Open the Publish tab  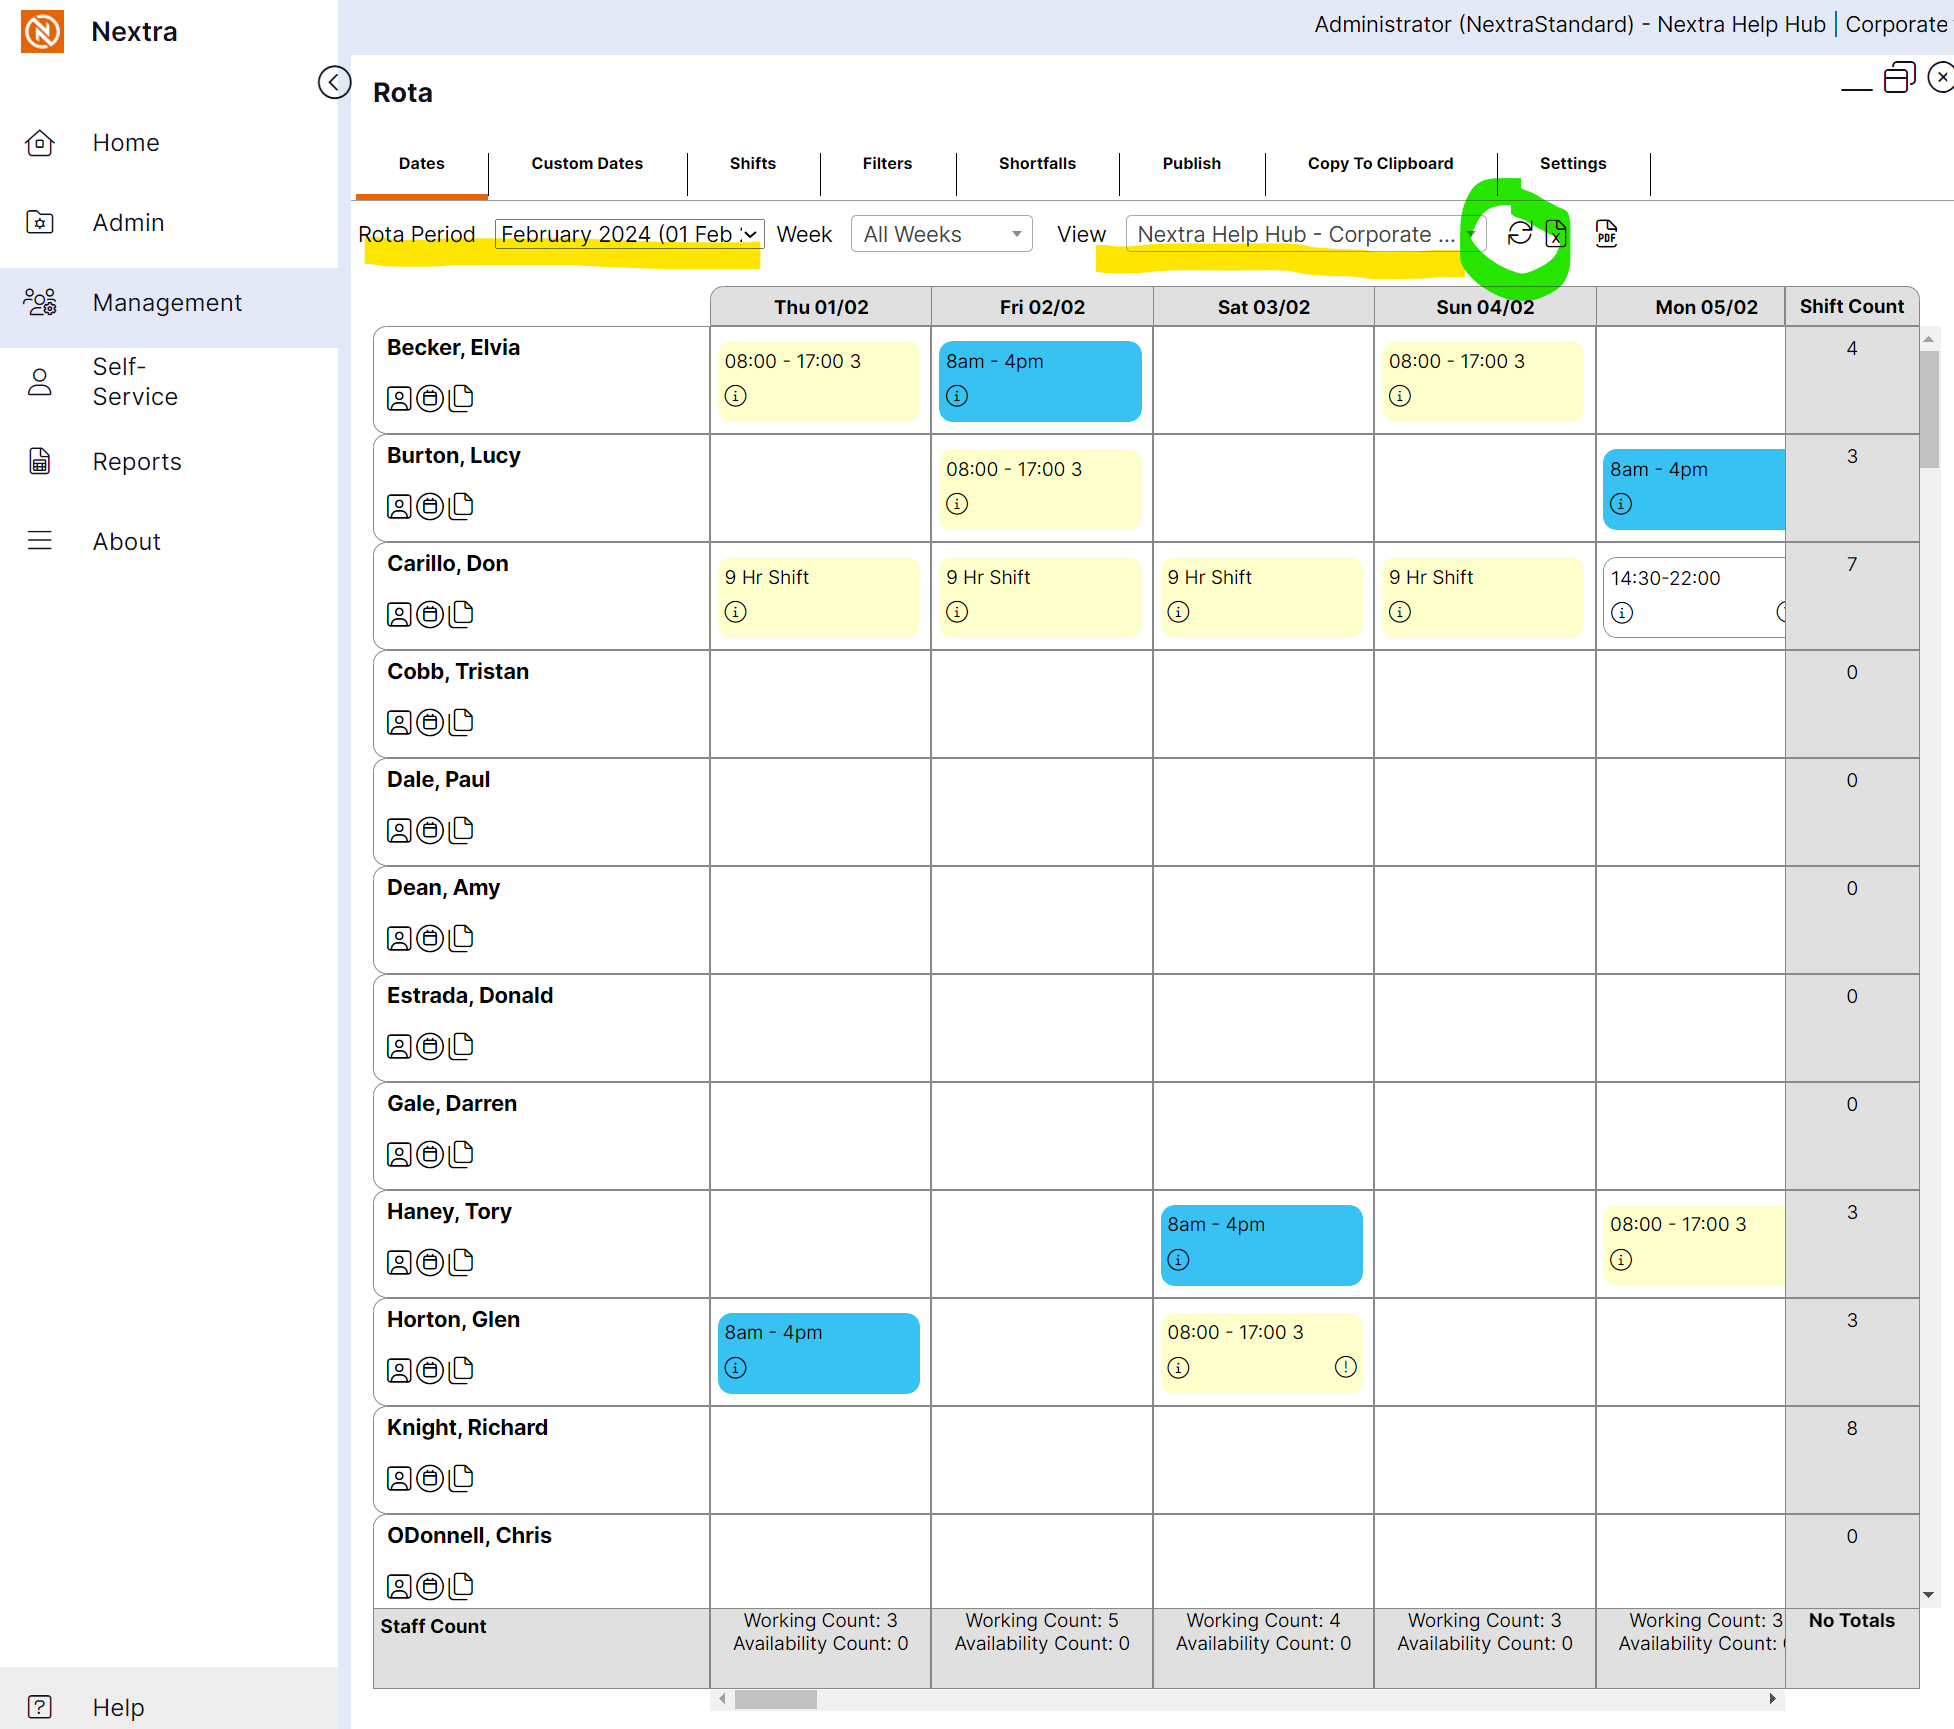[1191, 163]
